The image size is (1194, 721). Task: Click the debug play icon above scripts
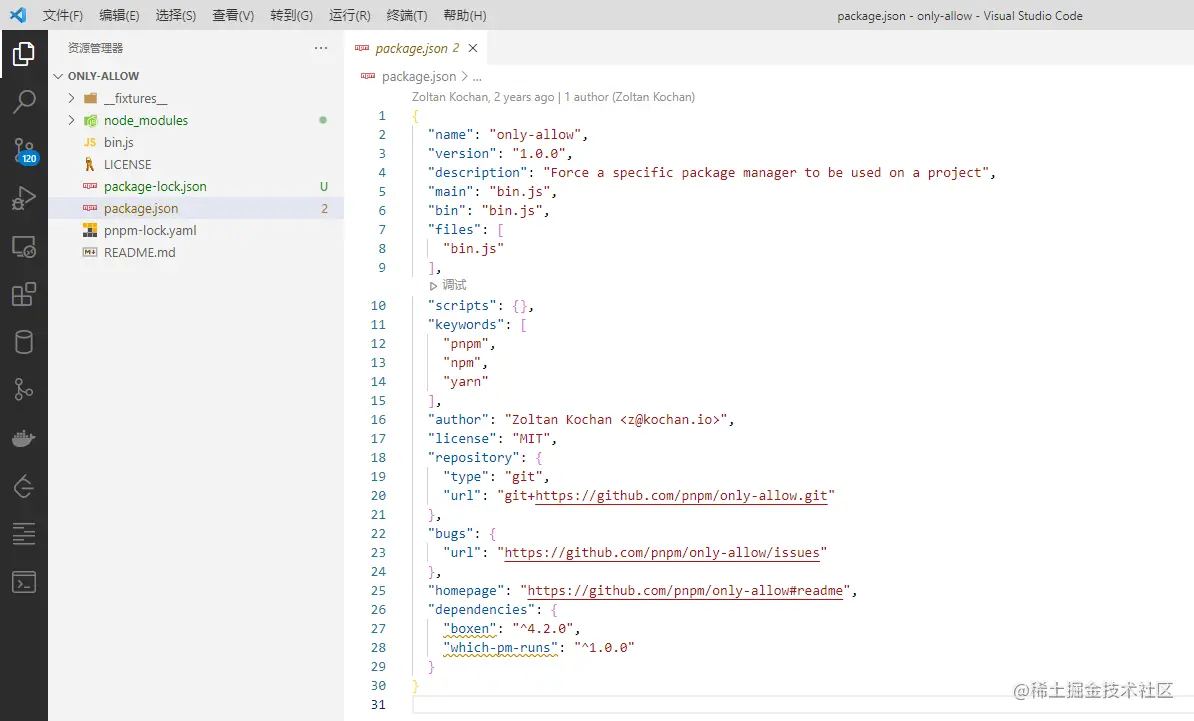[x=433, y=286]
